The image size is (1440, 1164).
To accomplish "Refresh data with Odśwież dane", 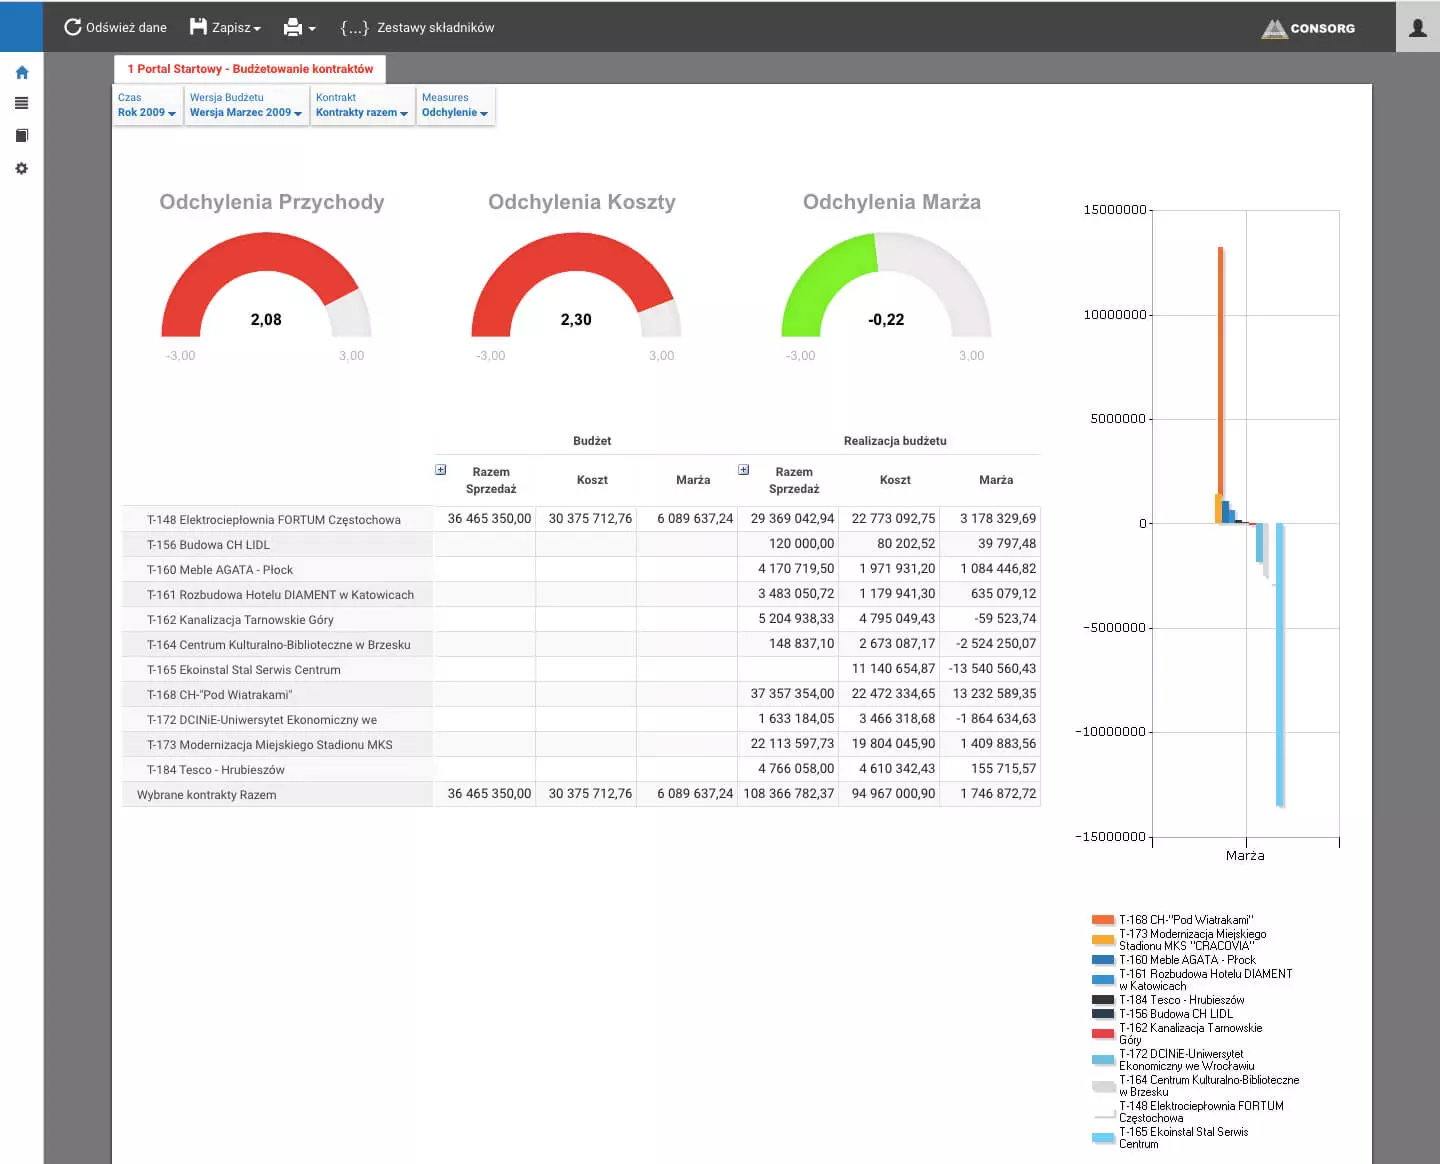I will (x=115, y=27).
